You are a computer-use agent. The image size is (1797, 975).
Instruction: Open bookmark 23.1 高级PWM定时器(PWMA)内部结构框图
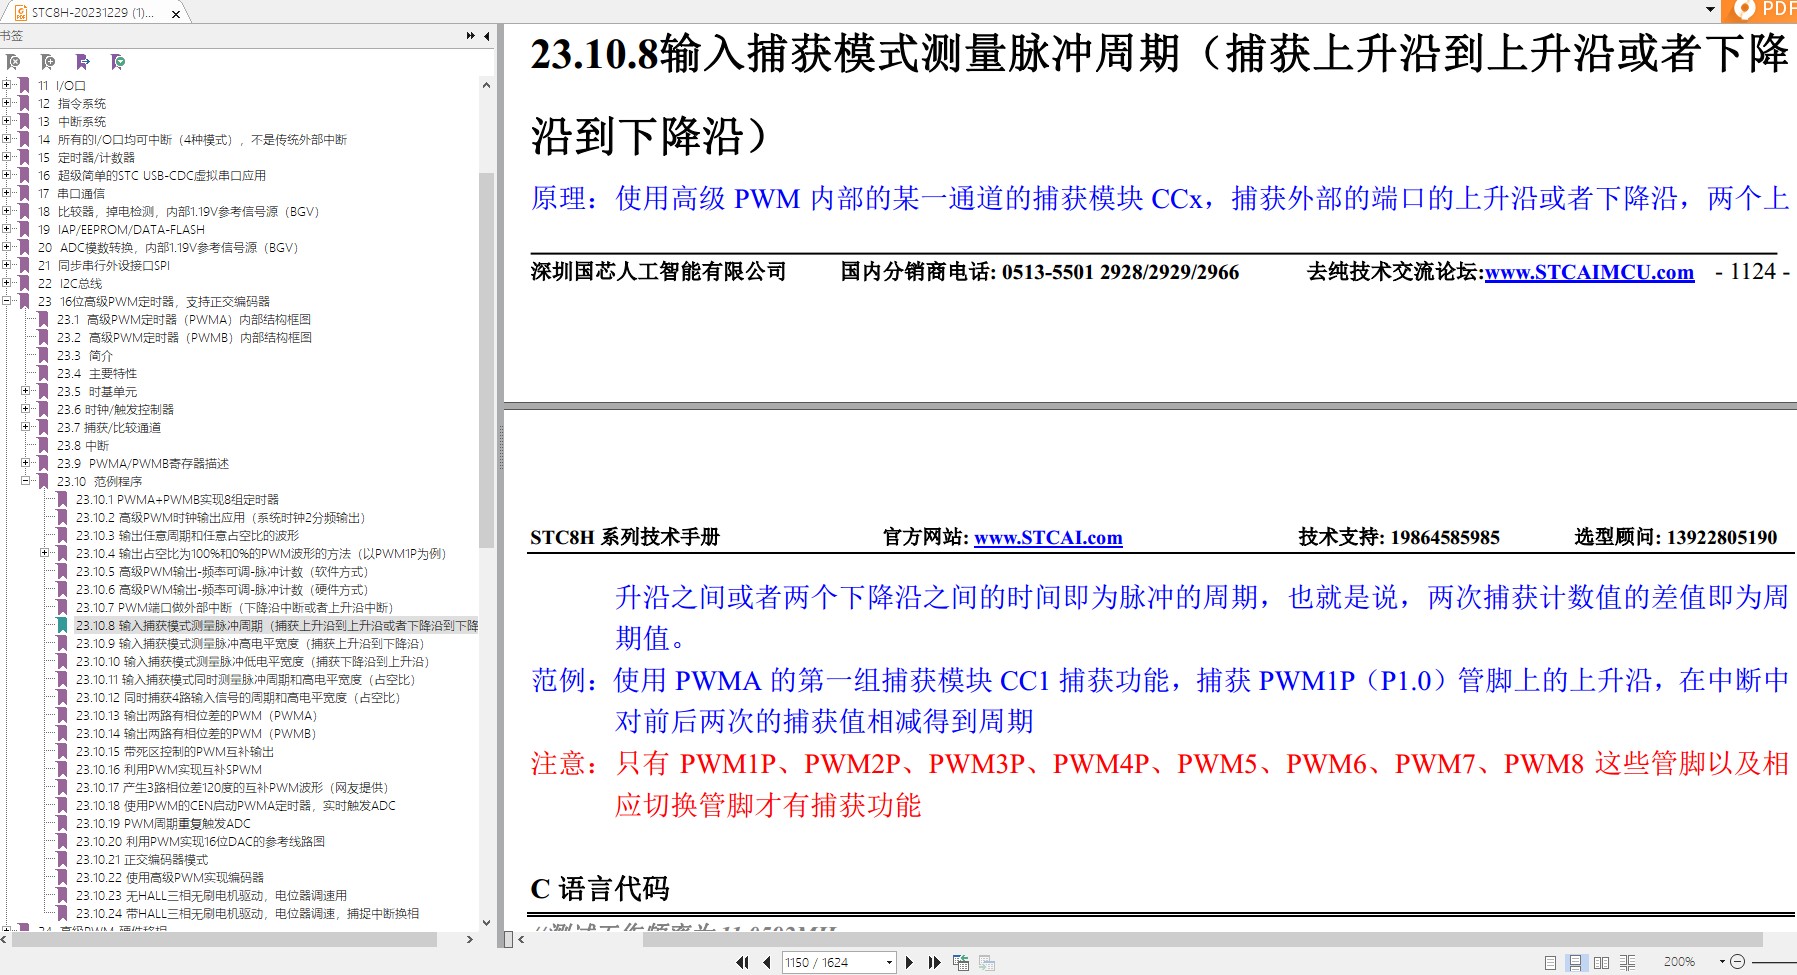(x=184, y=319)
